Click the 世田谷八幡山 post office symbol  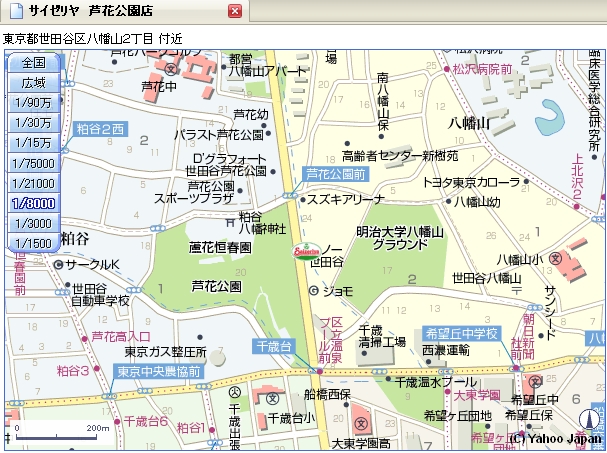click(516, 290)
